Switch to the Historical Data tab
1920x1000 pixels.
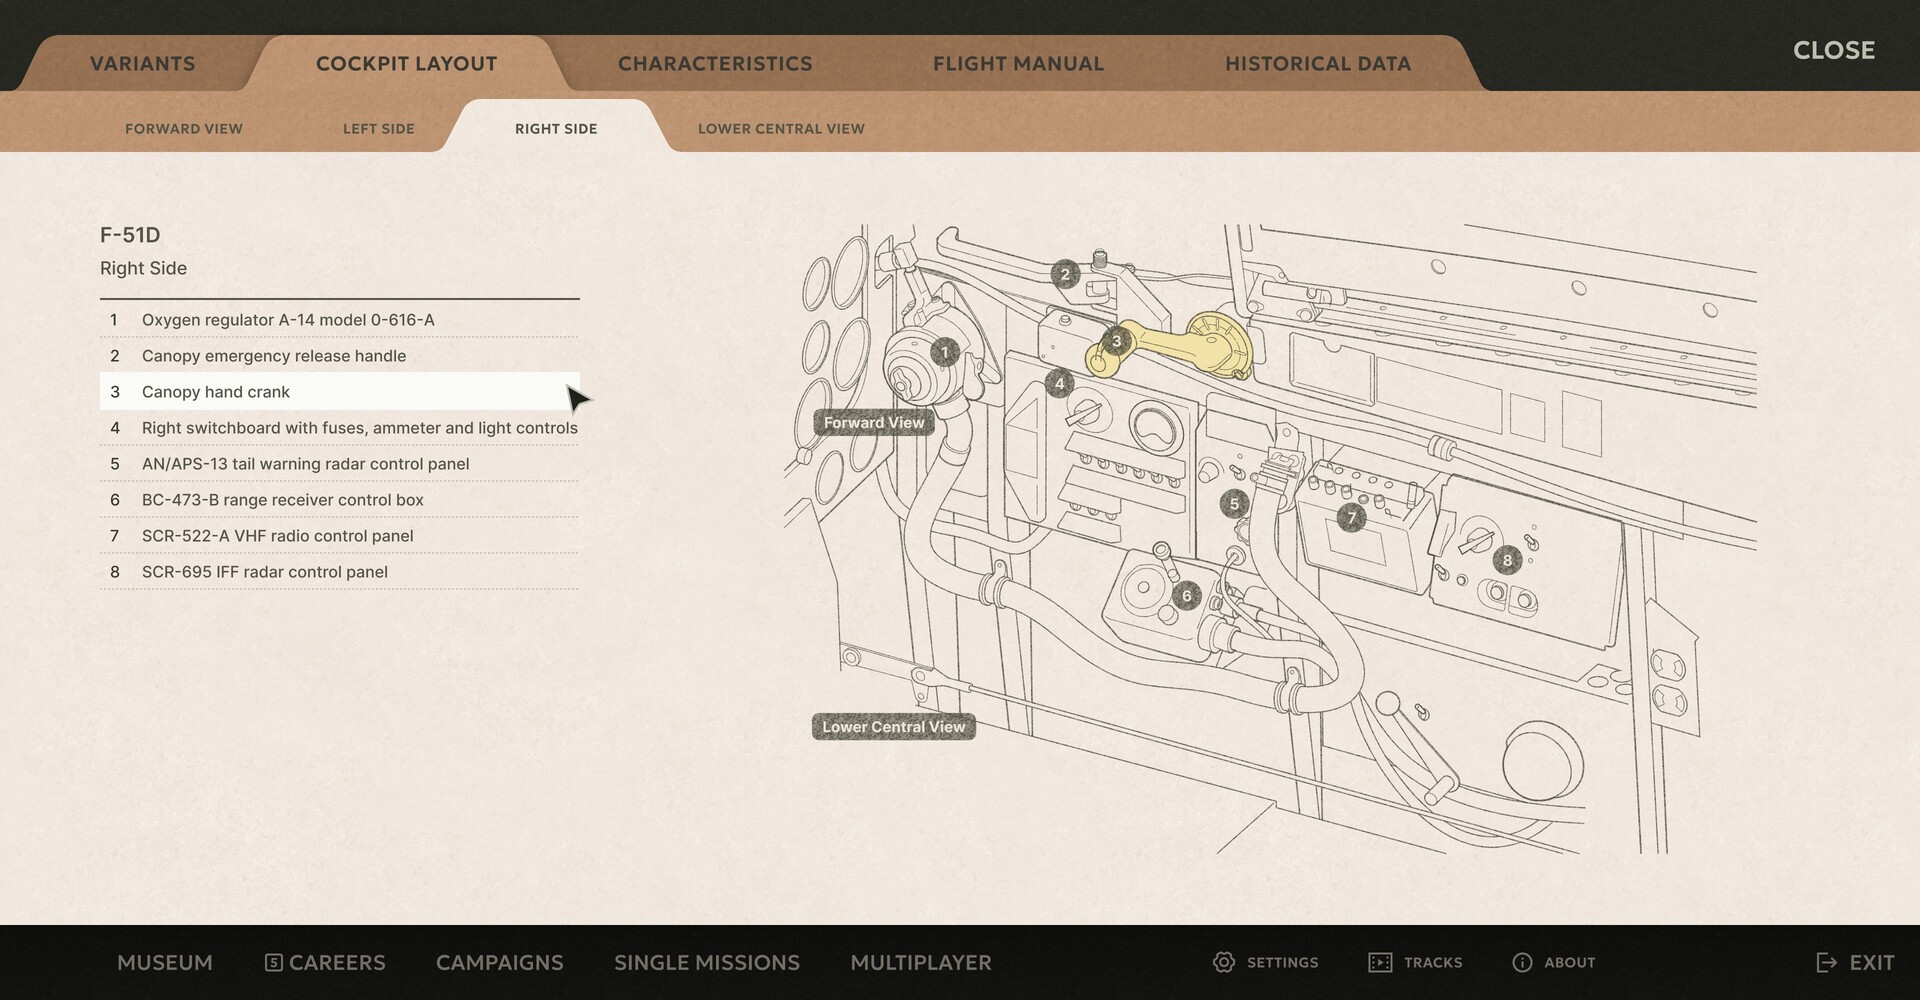pyautogui.click(x=1318, y=63)
